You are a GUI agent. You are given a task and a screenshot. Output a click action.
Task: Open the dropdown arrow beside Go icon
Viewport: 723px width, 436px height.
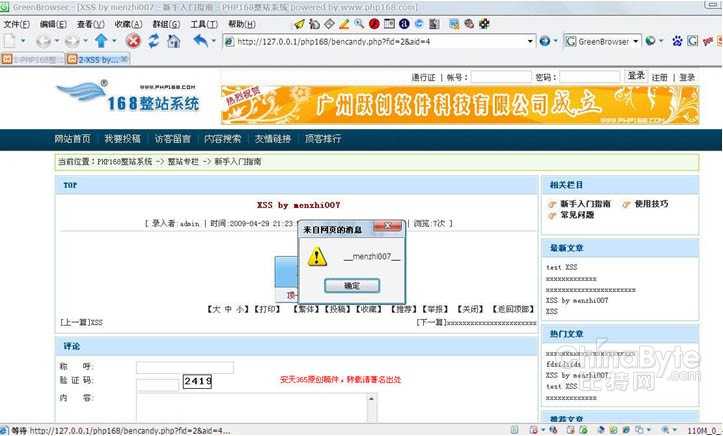point(556,41)
